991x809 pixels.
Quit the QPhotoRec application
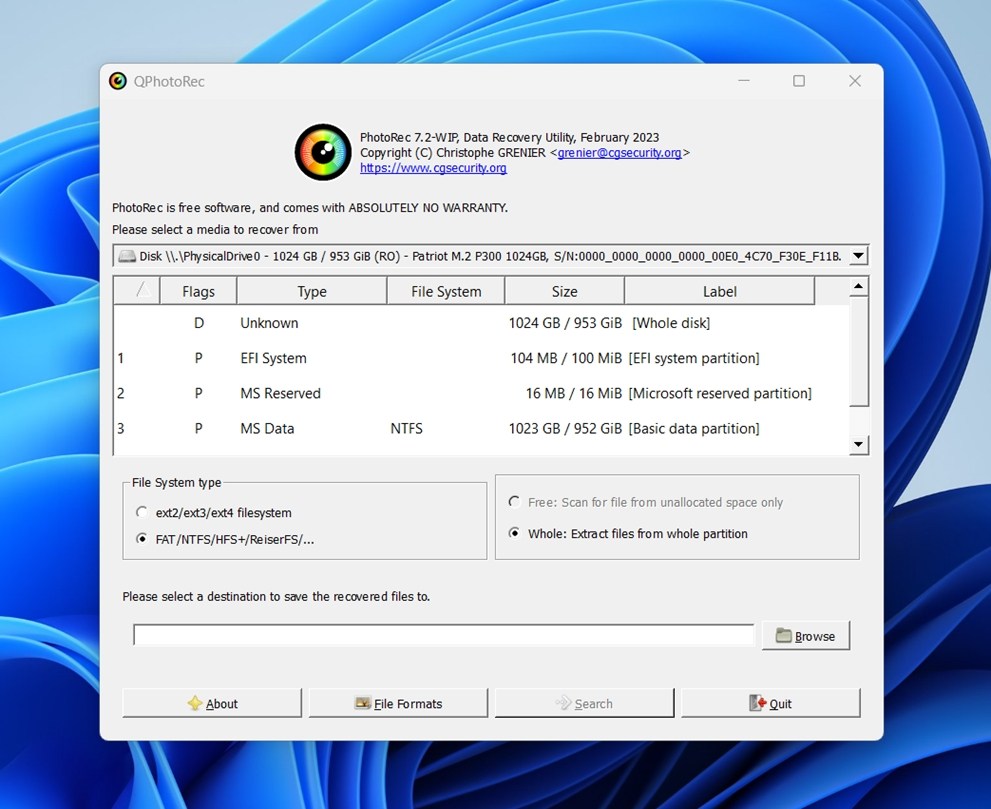click(x=770, y=703)
